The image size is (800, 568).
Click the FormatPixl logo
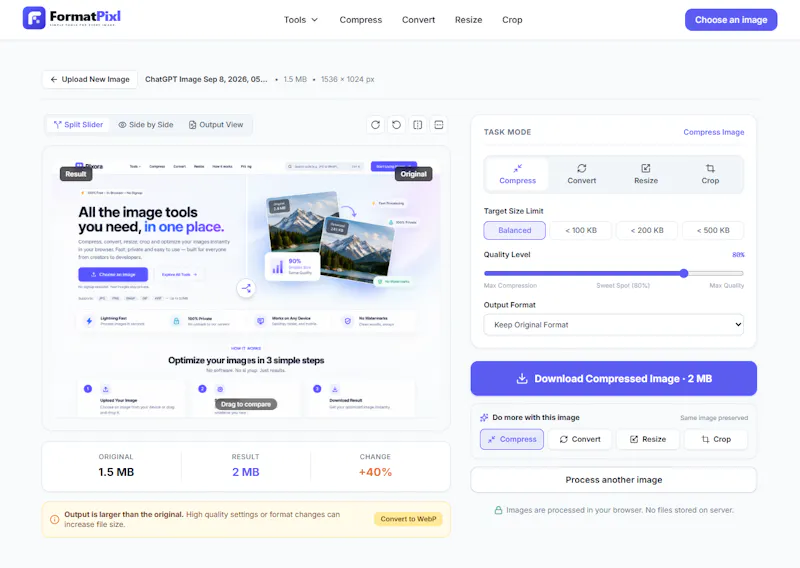coord(72,18)
